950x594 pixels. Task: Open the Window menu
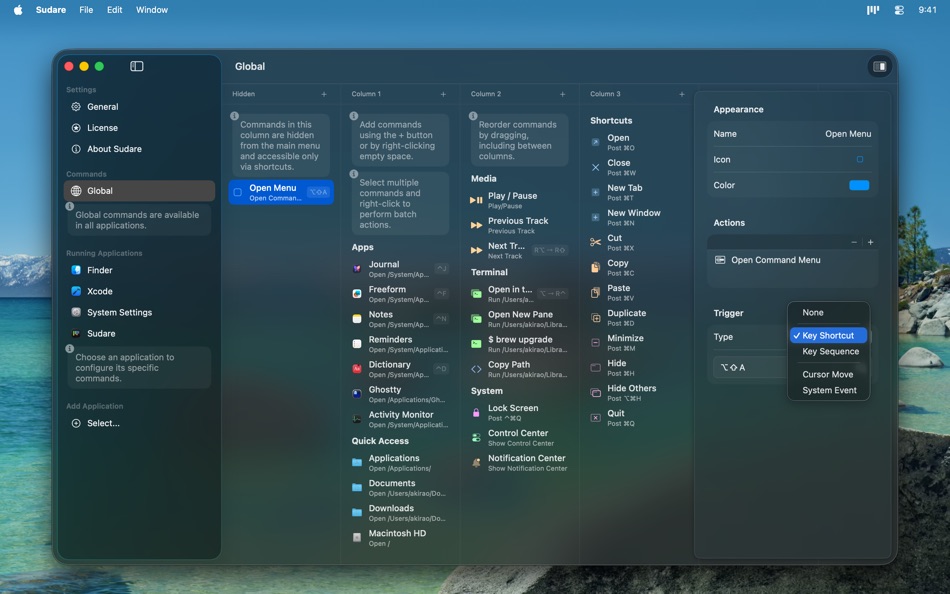click(x=152, y=10)
